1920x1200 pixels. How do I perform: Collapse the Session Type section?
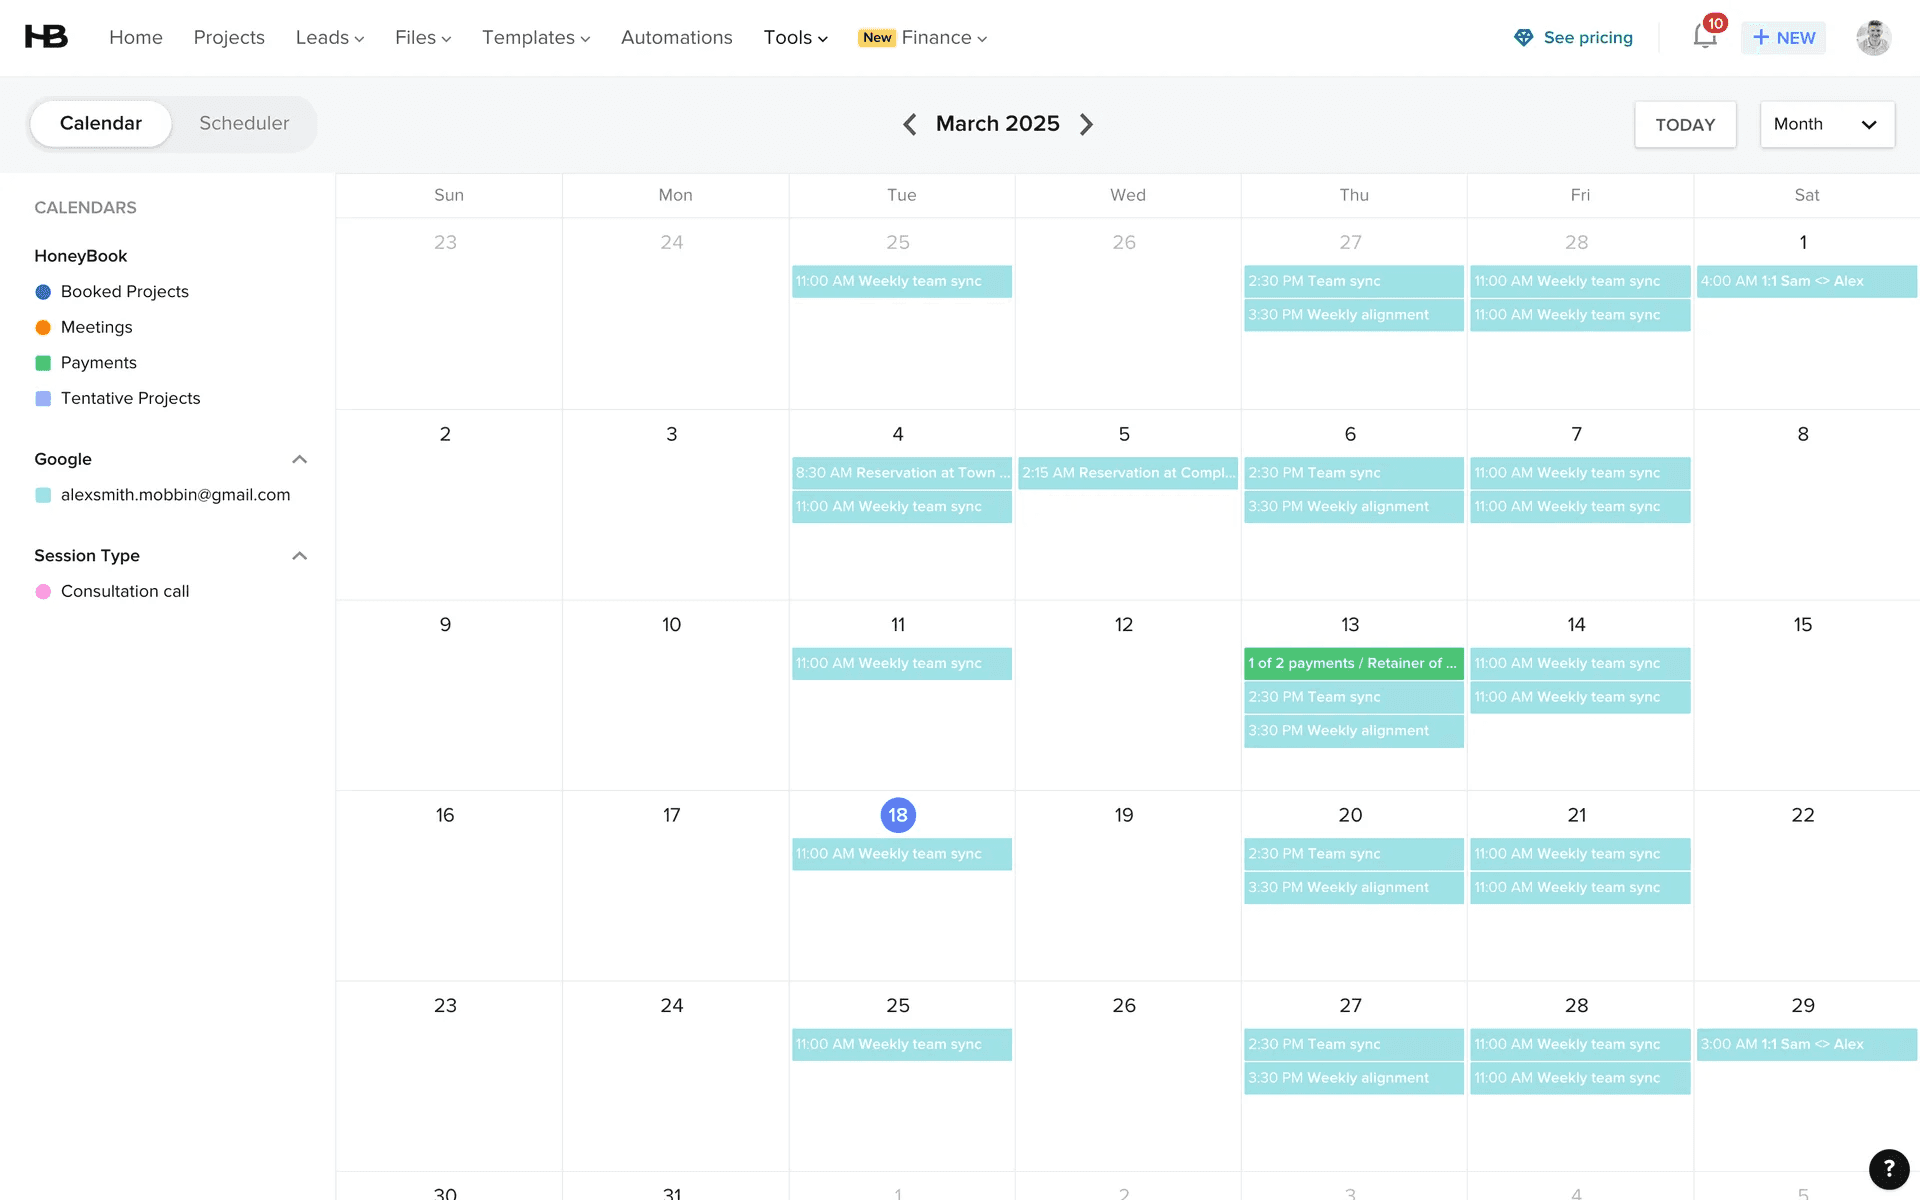tap(299, 556)
